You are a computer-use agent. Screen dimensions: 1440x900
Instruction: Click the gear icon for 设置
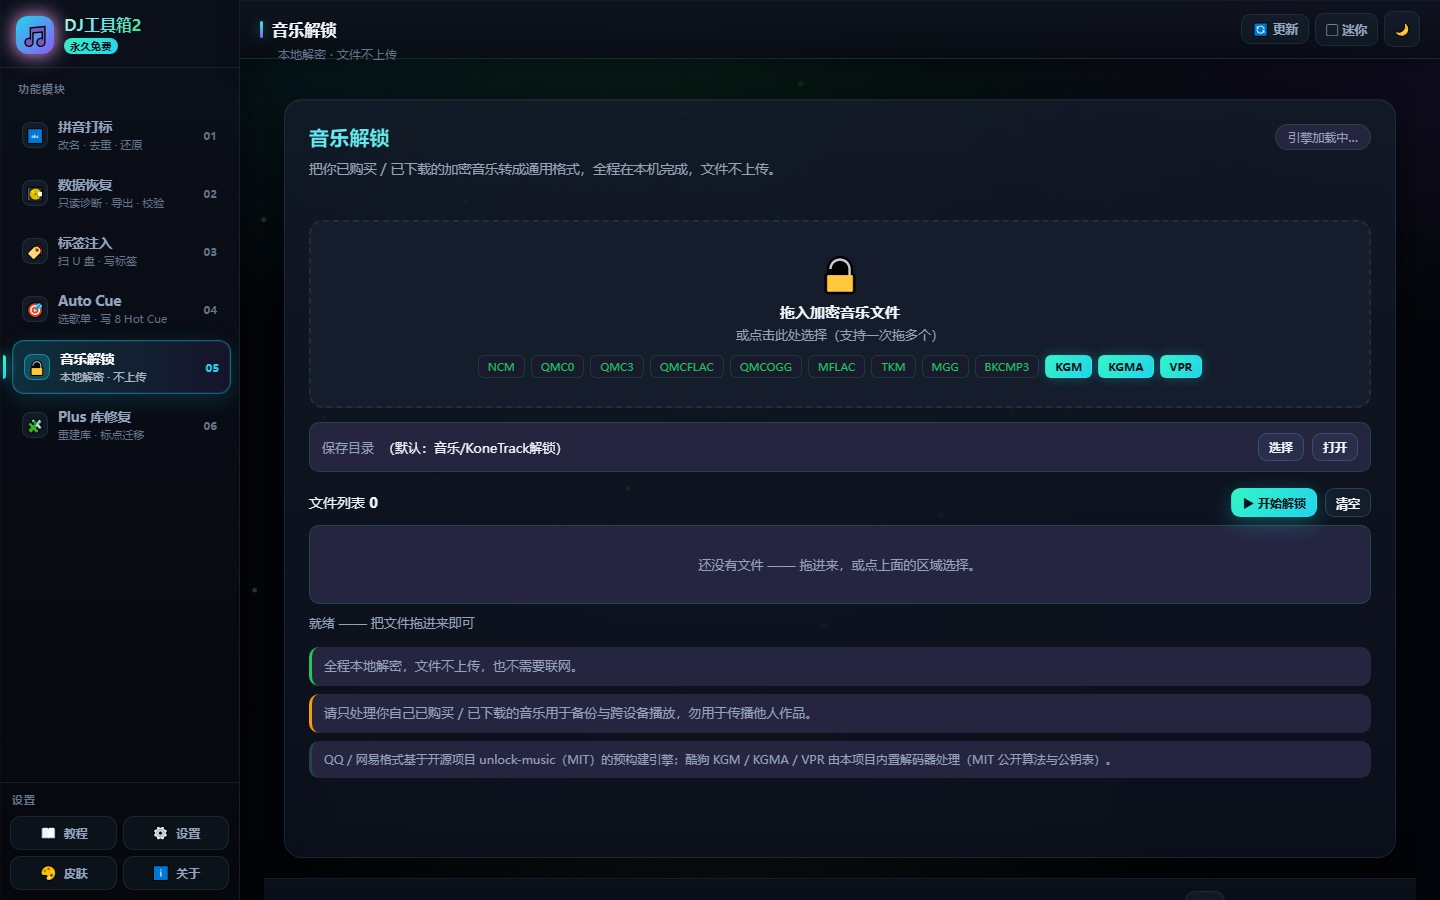(x=160, y=833)
